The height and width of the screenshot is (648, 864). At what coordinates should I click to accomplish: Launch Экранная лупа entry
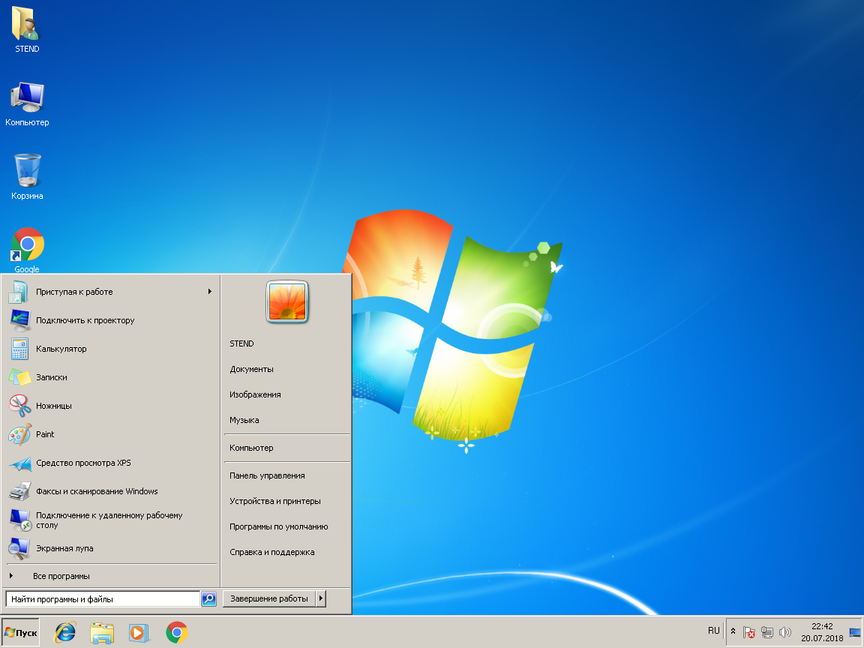[x=112, y=548]
